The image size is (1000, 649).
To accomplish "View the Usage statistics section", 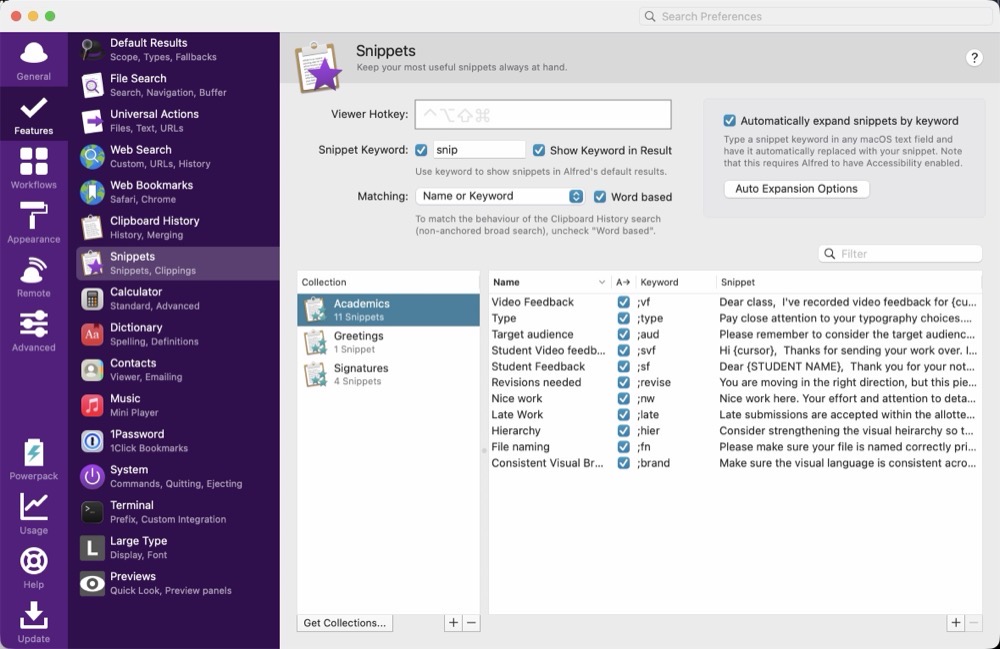I will 34,514.
